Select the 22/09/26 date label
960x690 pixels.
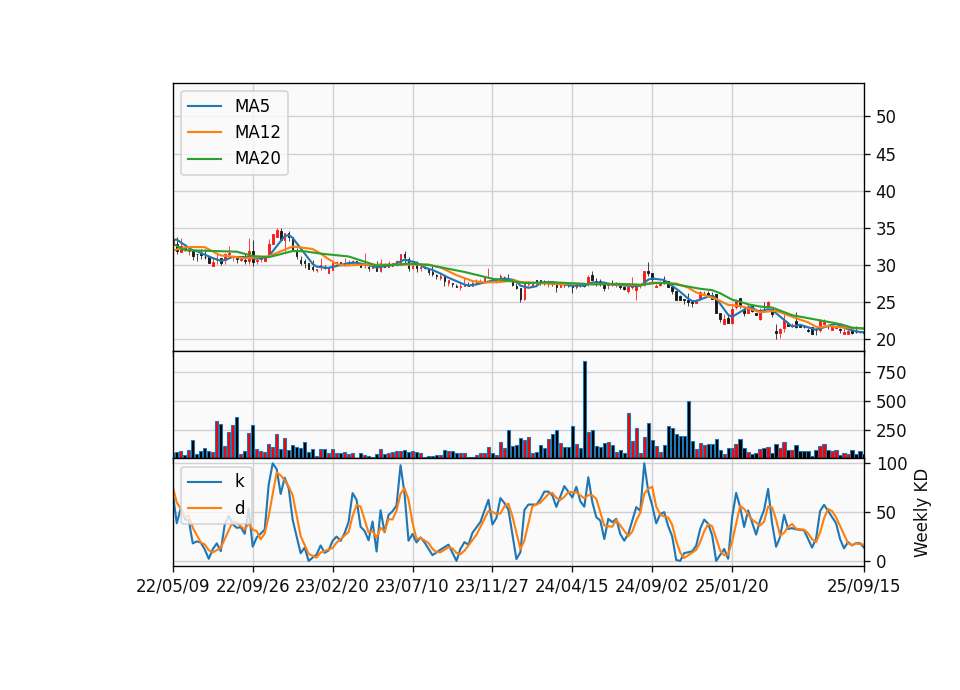(253, 586)
